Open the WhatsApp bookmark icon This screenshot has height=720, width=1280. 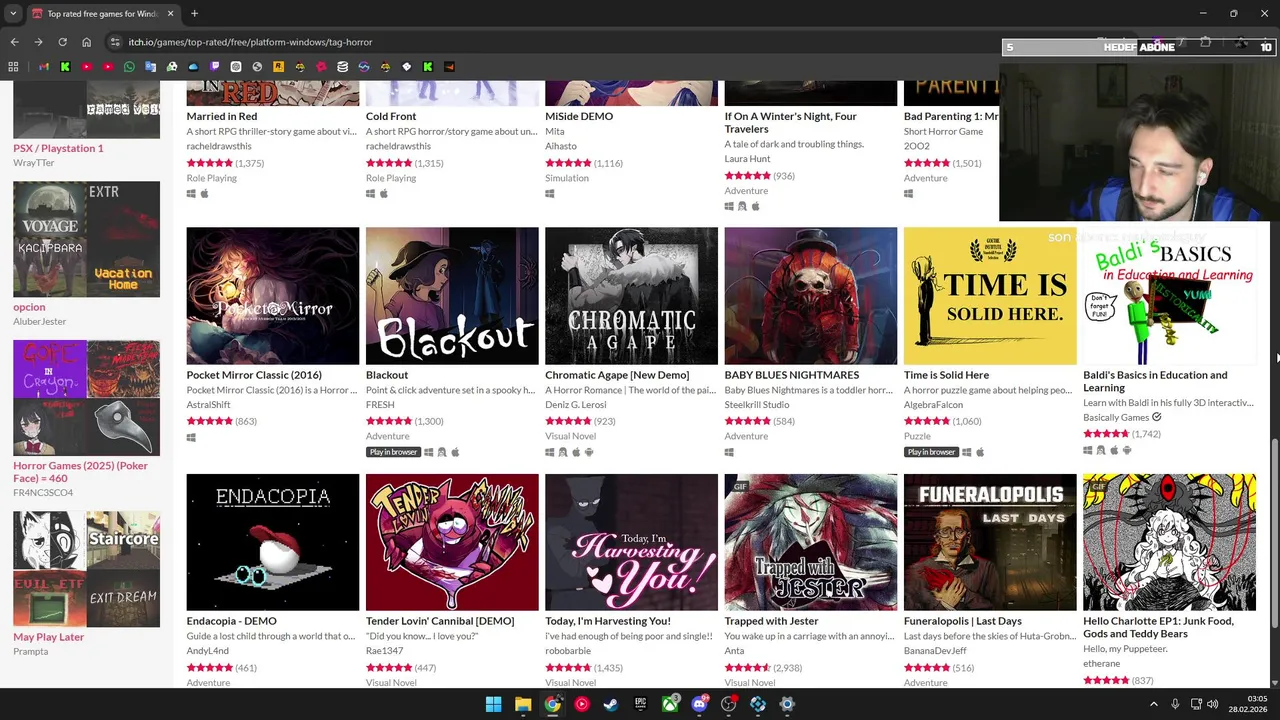pyautogui.click(x=129, y=67)
